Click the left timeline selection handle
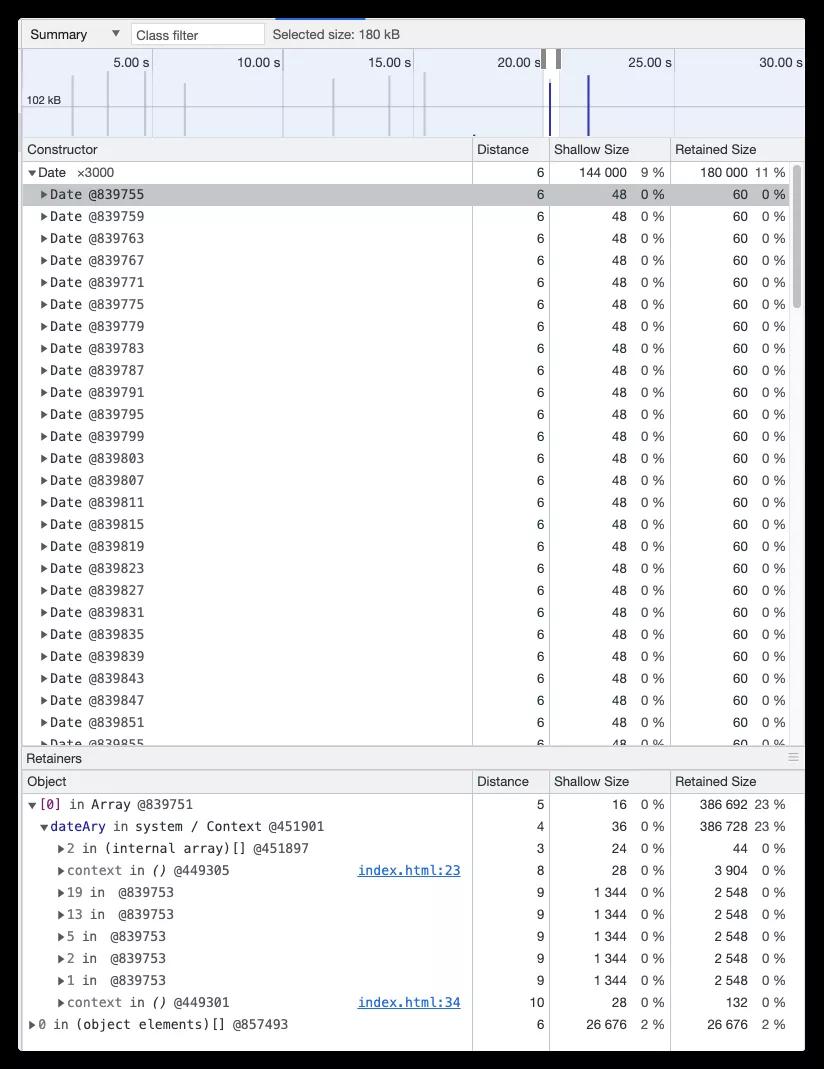The height and width of the screenshot is (1069, 824). click(544, 59)
